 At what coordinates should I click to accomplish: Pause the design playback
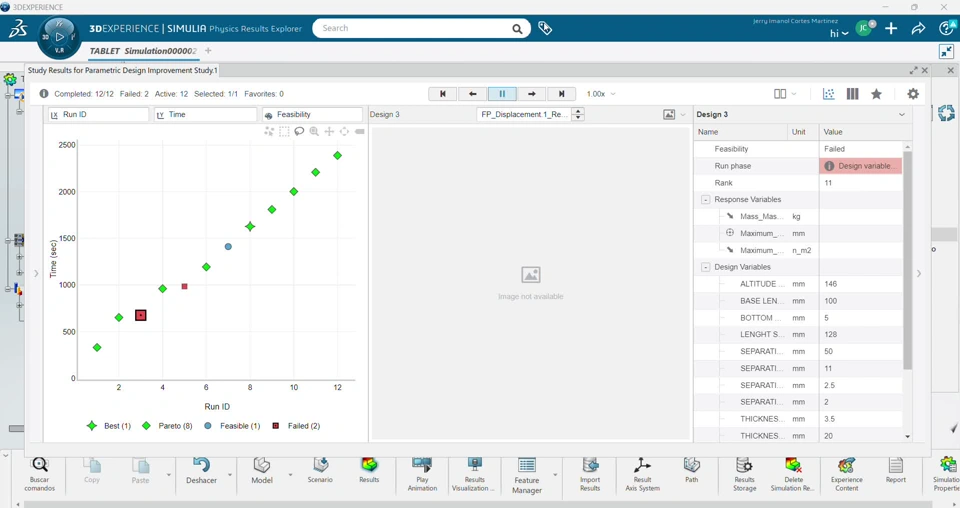click(502, 94)
